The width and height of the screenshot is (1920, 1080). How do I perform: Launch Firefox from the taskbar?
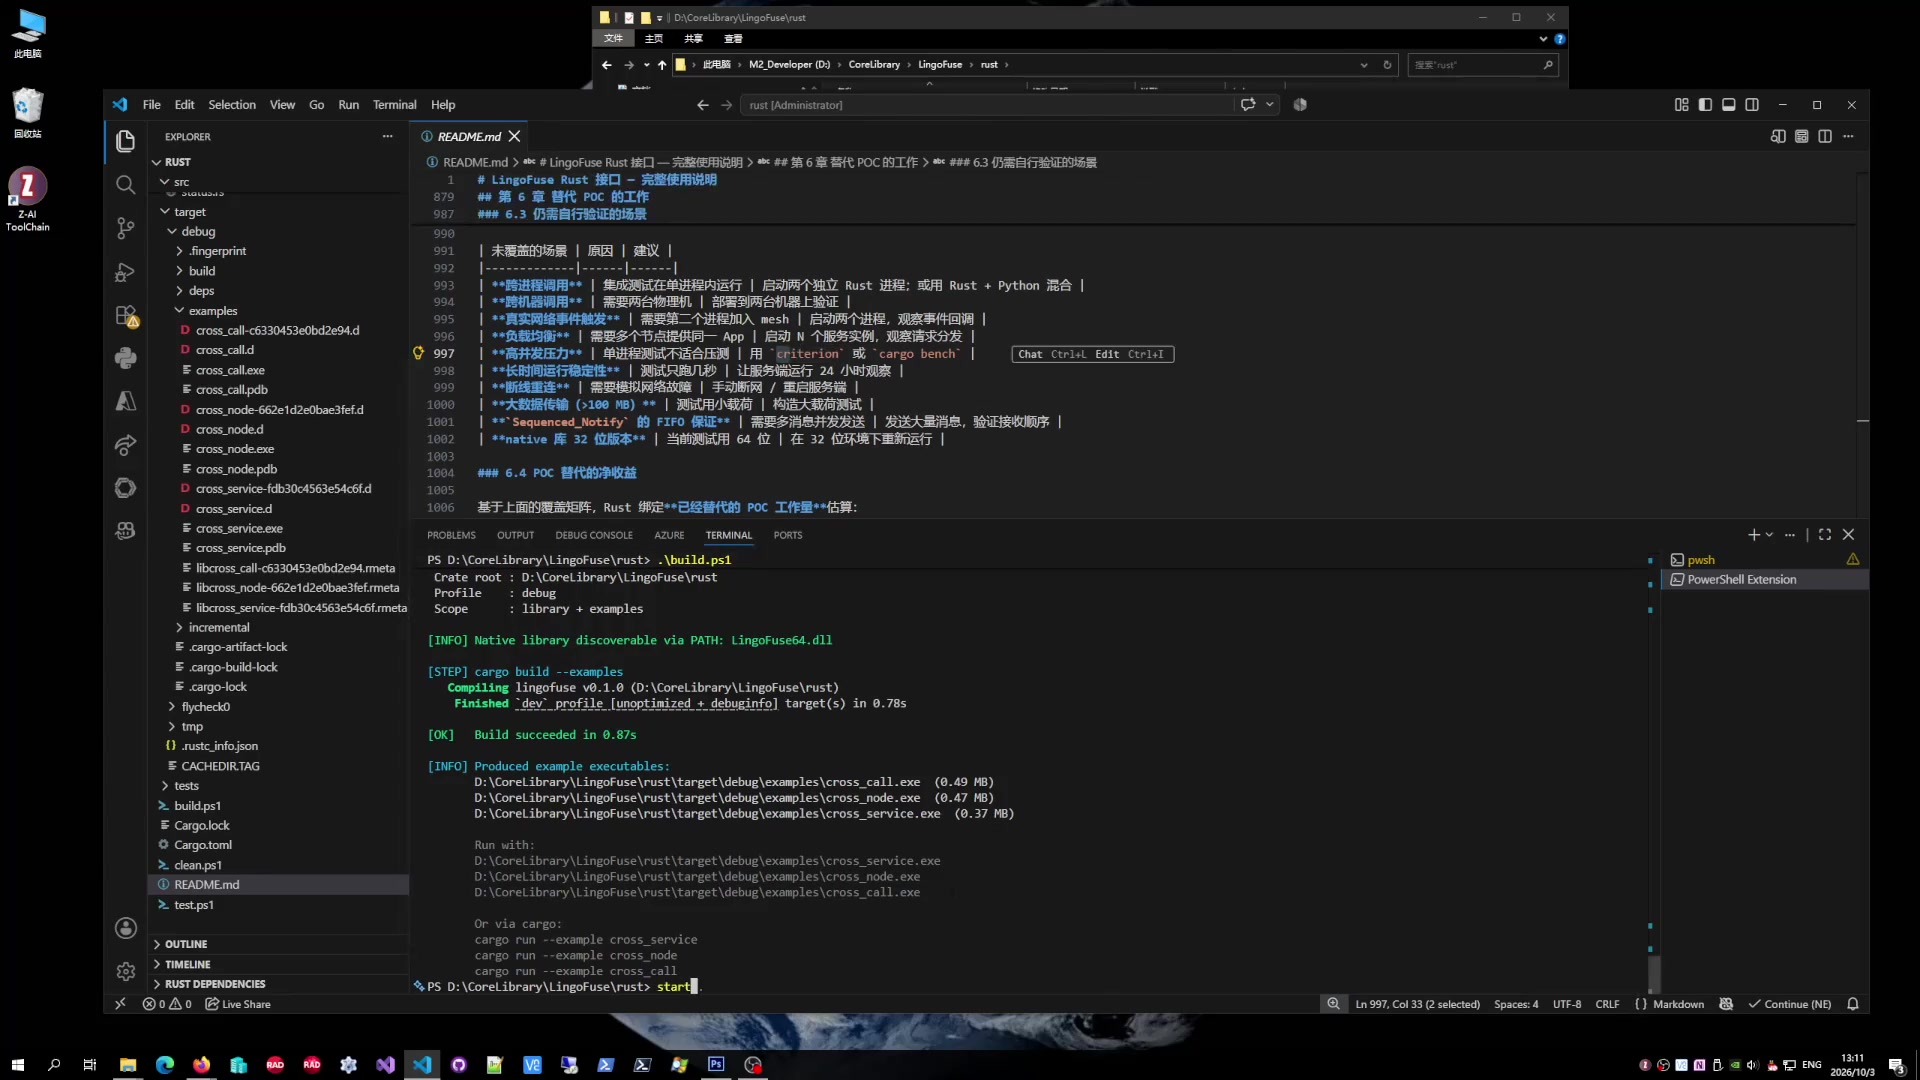pyautogui.click(x=202, y=1065)
